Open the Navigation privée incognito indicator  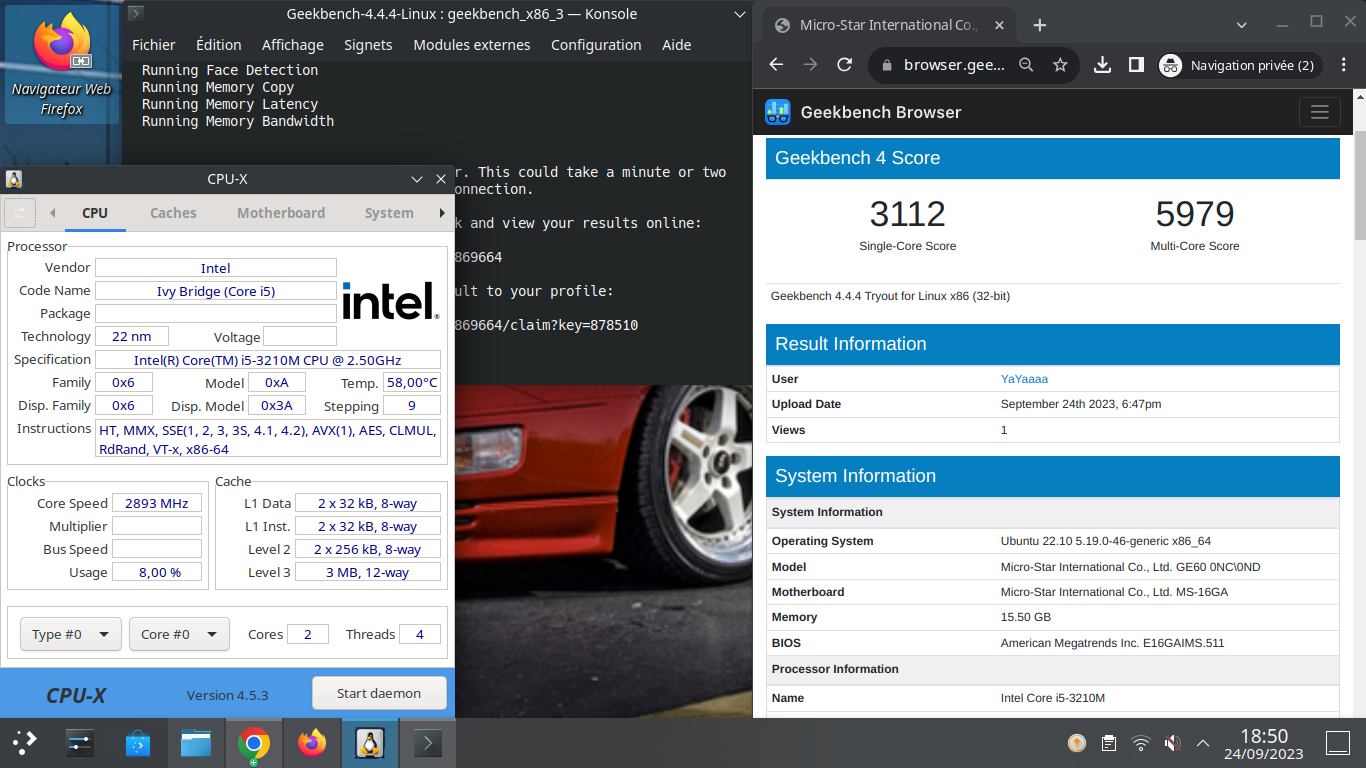(1239, 65)
